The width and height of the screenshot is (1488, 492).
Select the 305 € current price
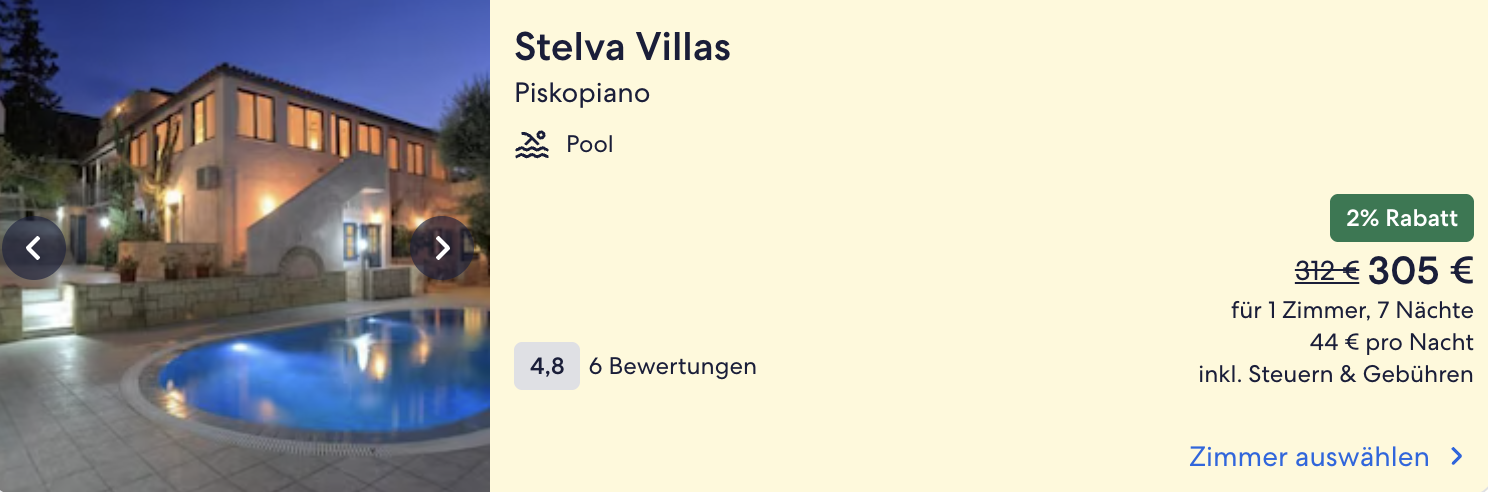(1421, 271)
